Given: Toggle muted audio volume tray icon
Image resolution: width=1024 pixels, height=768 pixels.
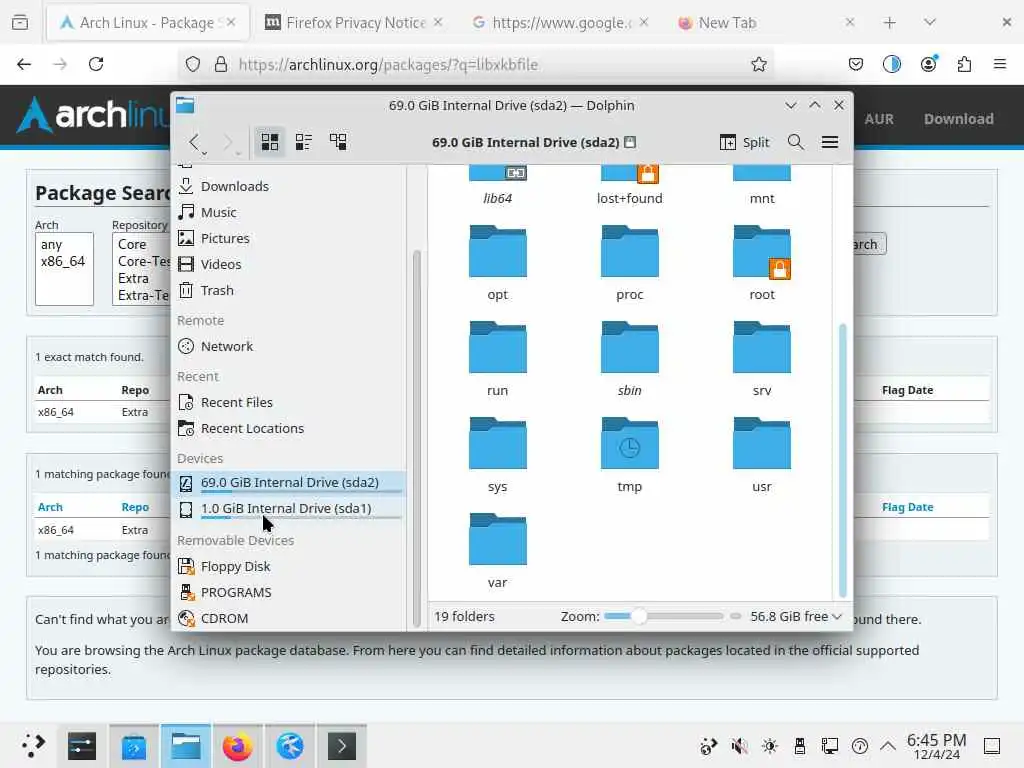Looking at the screenshot, I should (x=739, y=746).
